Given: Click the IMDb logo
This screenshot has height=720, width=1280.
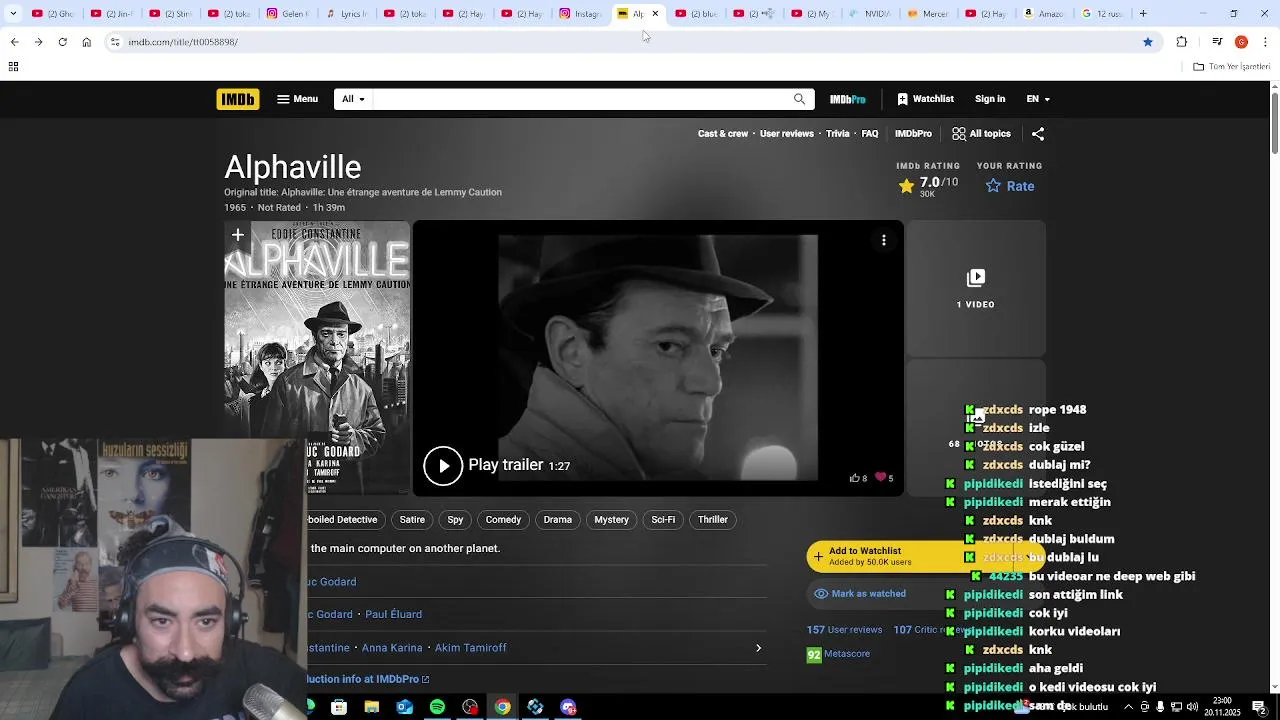Looking at the screenshot, I should [x=237, y=99].
